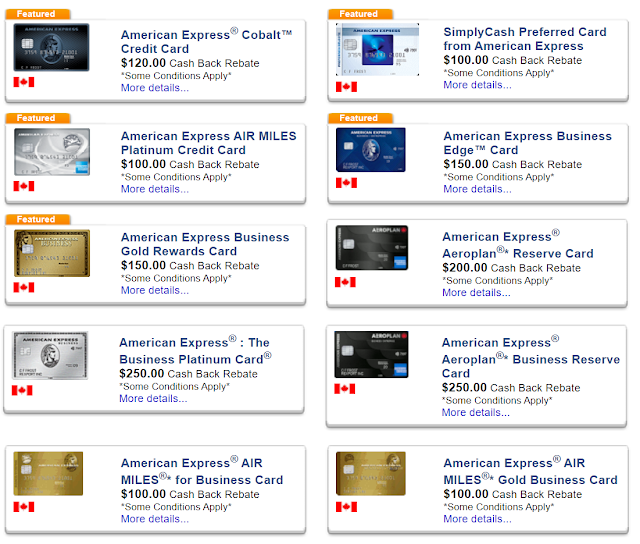
Task: Click the Canada flag under the SimplyCash card
Action: coord(347,87)
